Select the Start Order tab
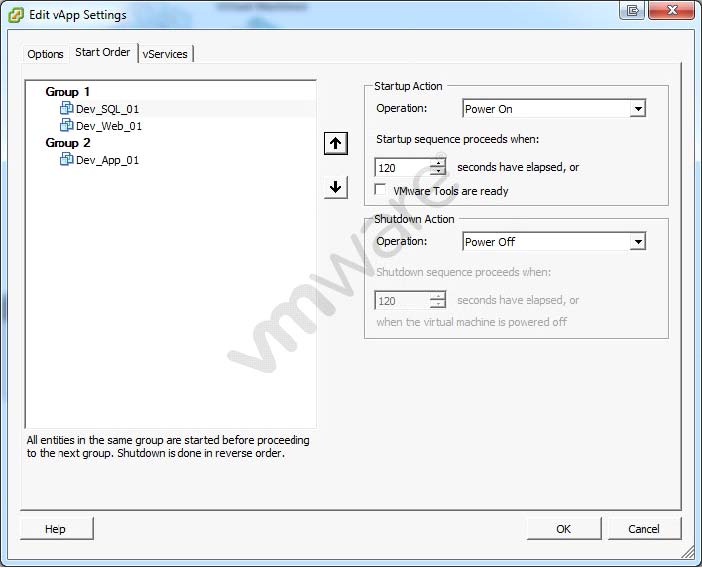The height and width of the screenshot is (568, 702). tap(103, 52)
